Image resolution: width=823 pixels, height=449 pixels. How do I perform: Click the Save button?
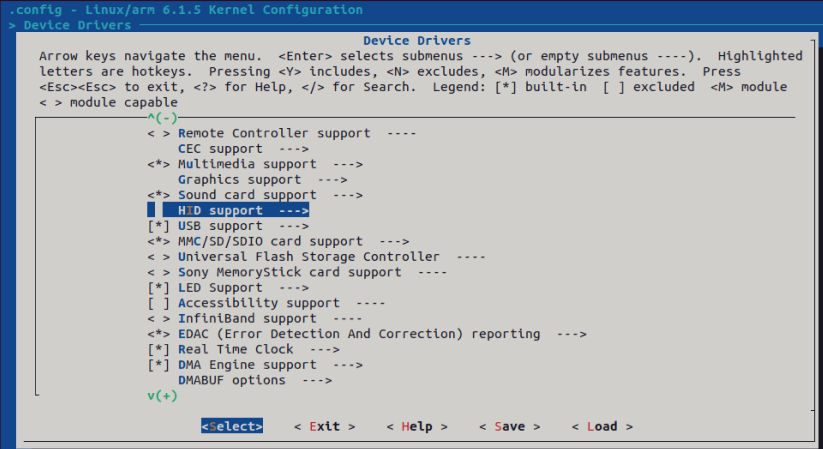click(510, 426)
